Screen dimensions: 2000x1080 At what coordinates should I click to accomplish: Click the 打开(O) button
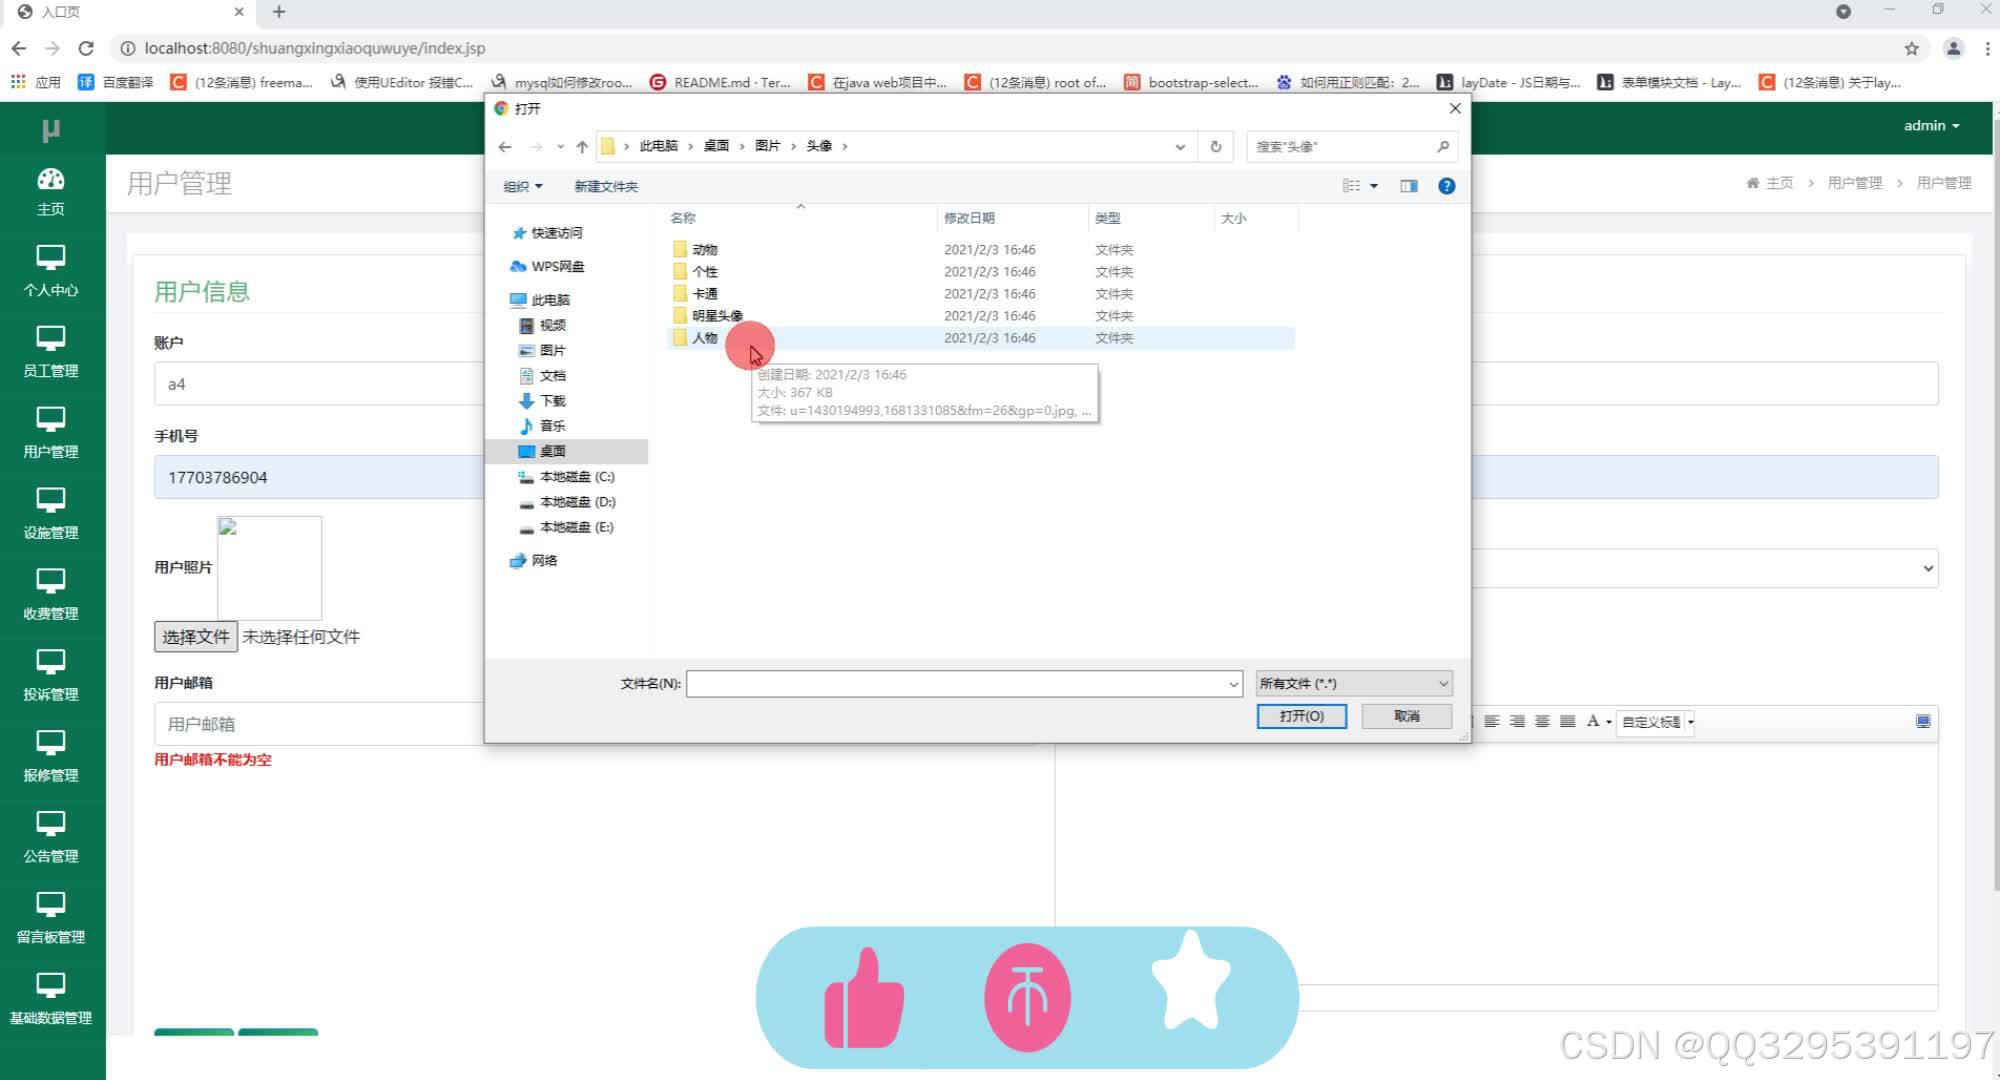(1302, 716)
